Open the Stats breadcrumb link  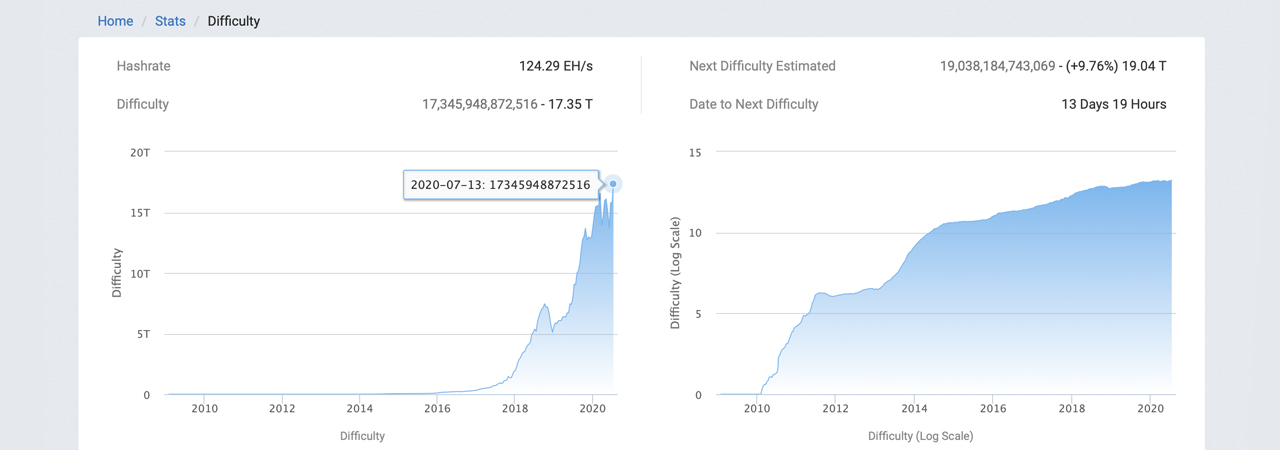[x=170, y=21]
